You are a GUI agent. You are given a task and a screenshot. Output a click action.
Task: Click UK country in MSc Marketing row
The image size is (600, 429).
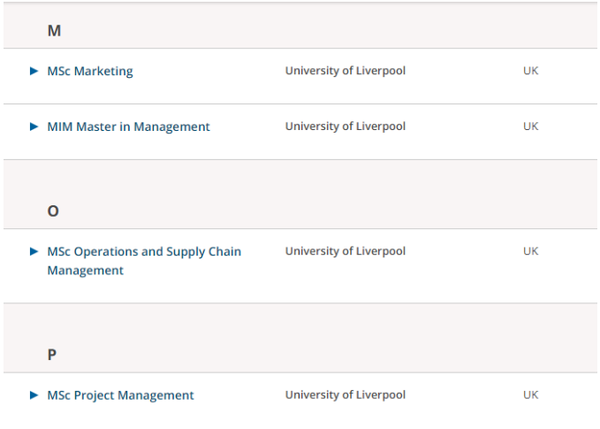pos(531,71)
